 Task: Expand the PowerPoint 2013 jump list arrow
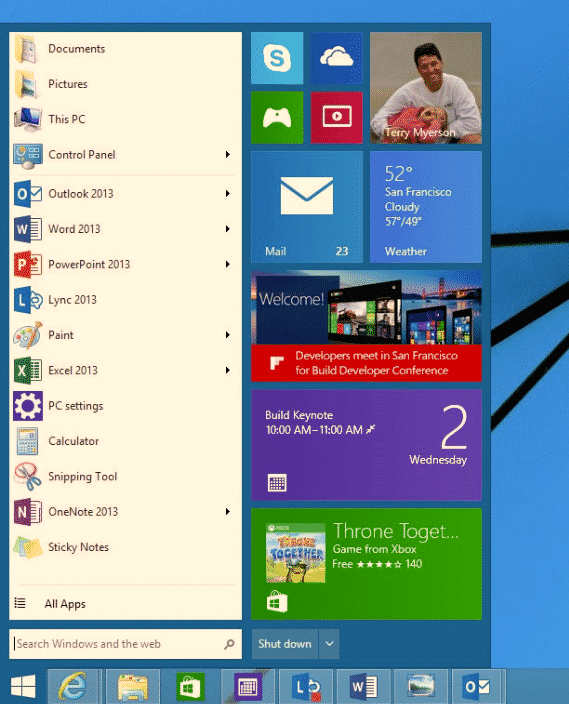[x=228, y=264]
